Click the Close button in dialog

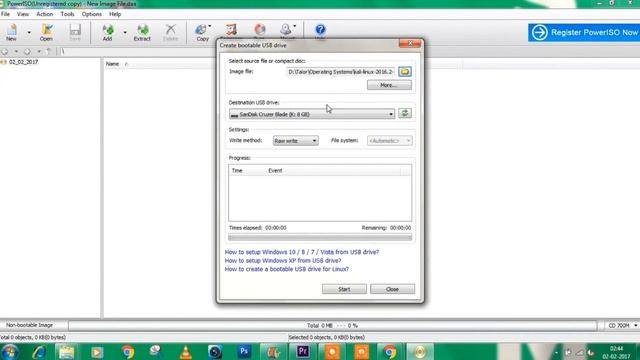click(x=392, y=289)
